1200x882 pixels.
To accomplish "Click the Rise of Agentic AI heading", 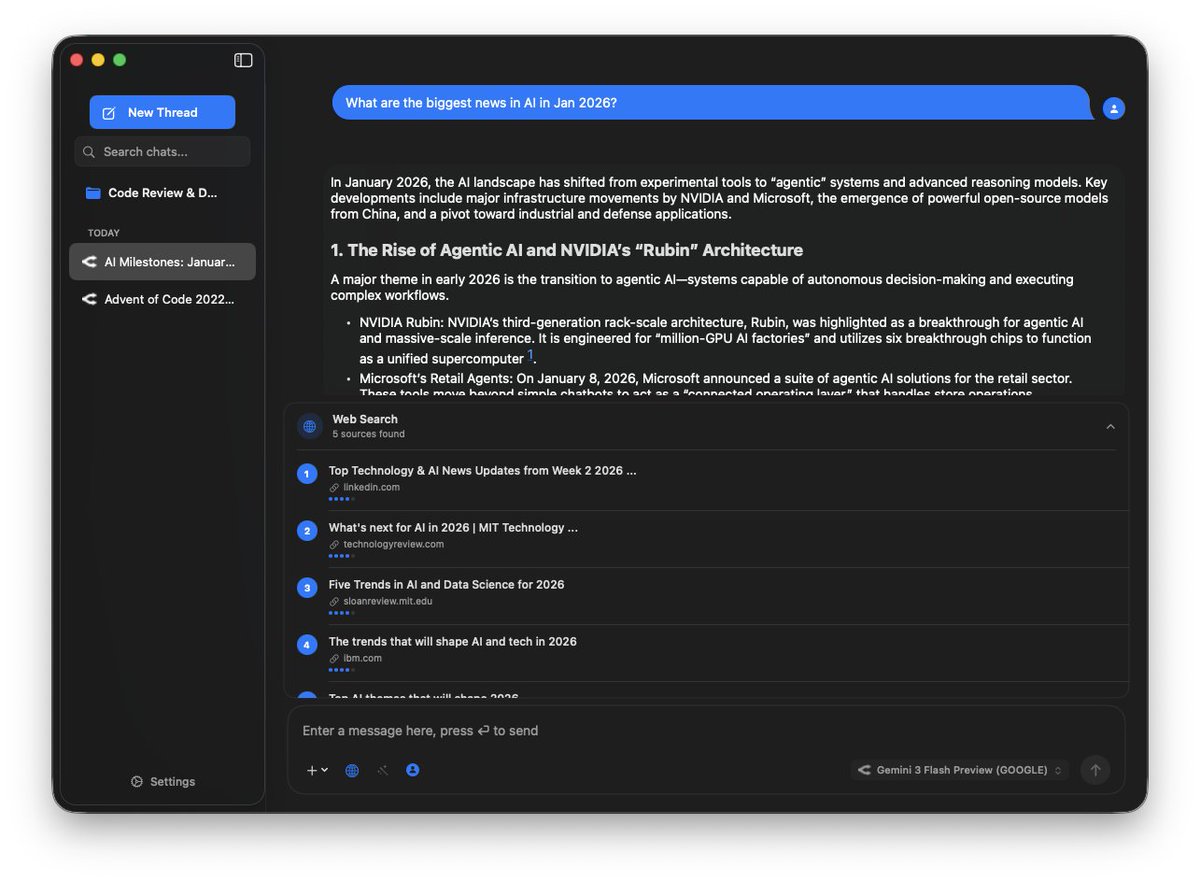I will point(567,250).
